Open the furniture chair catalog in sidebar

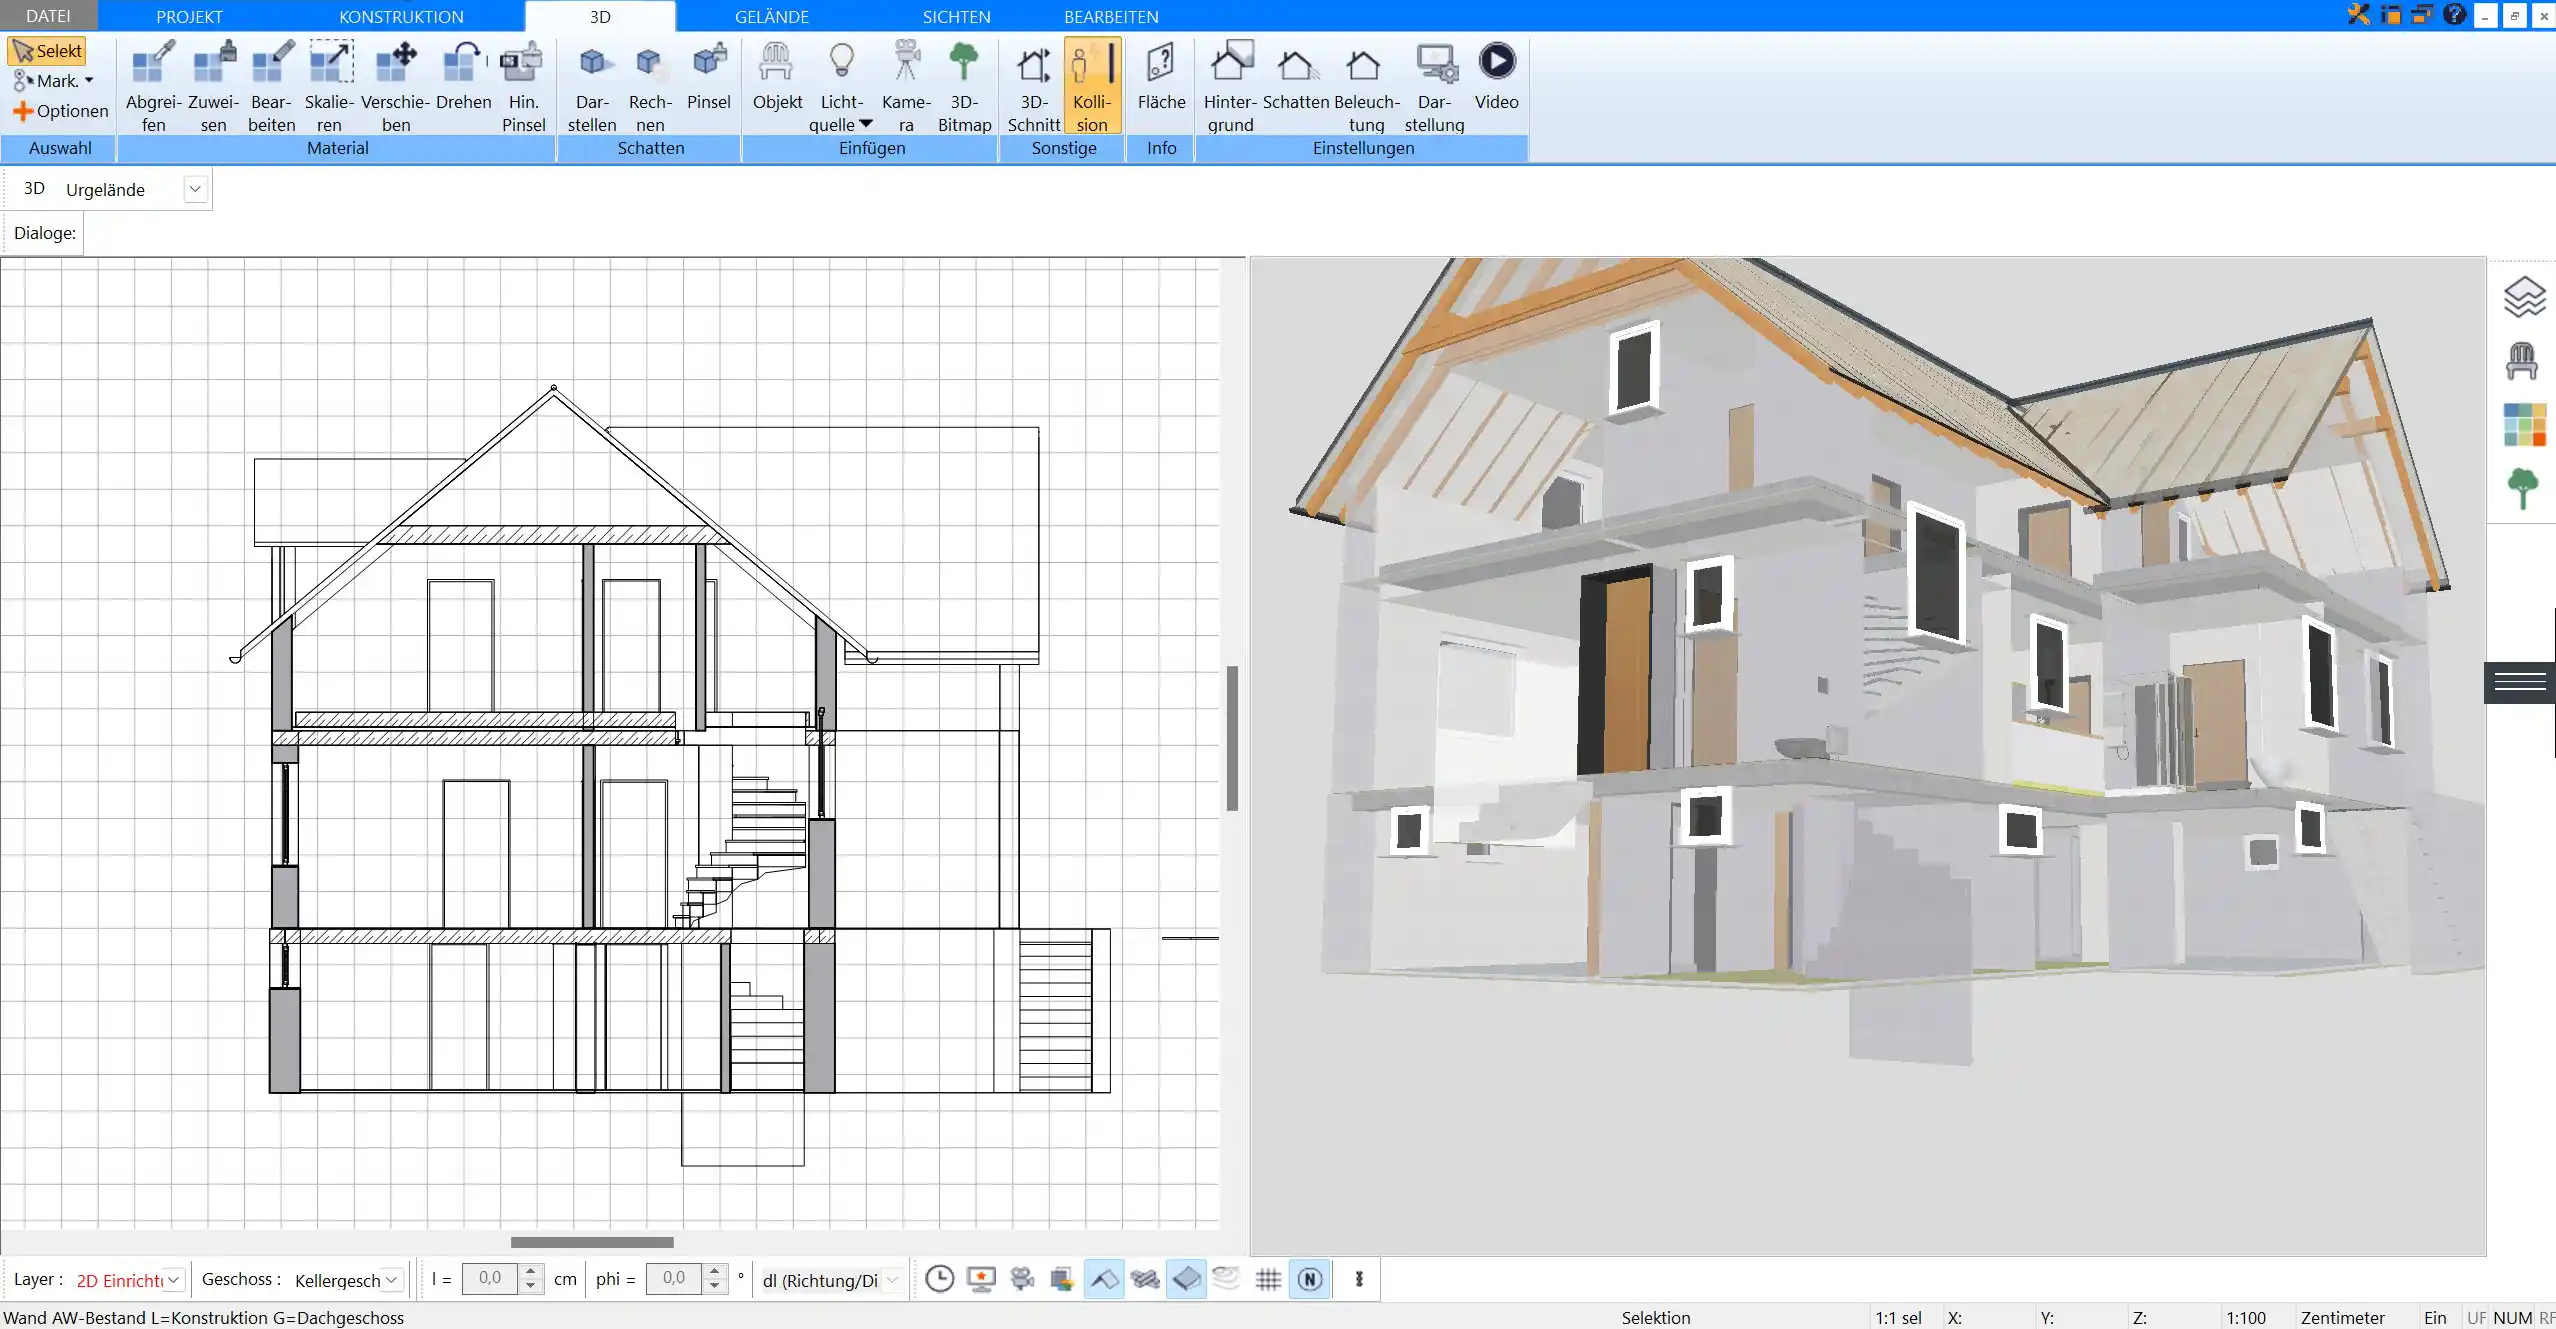coord(2522,361)
